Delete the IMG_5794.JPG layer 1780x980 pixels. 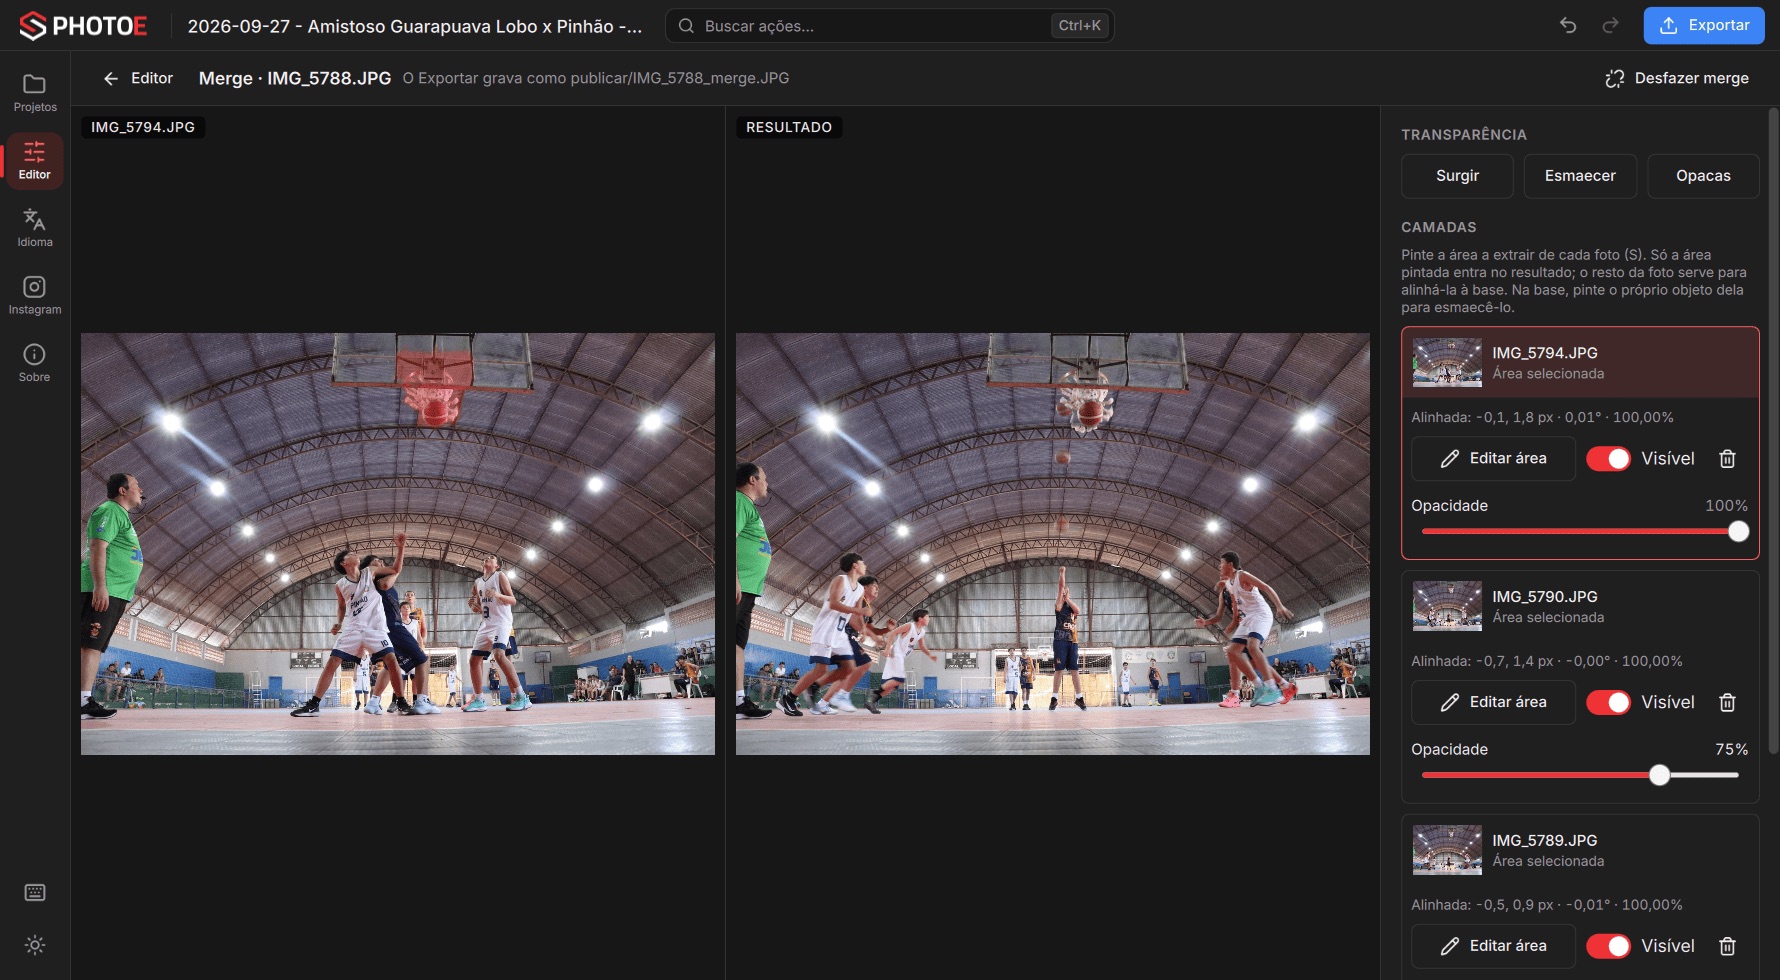(1727, 459)
